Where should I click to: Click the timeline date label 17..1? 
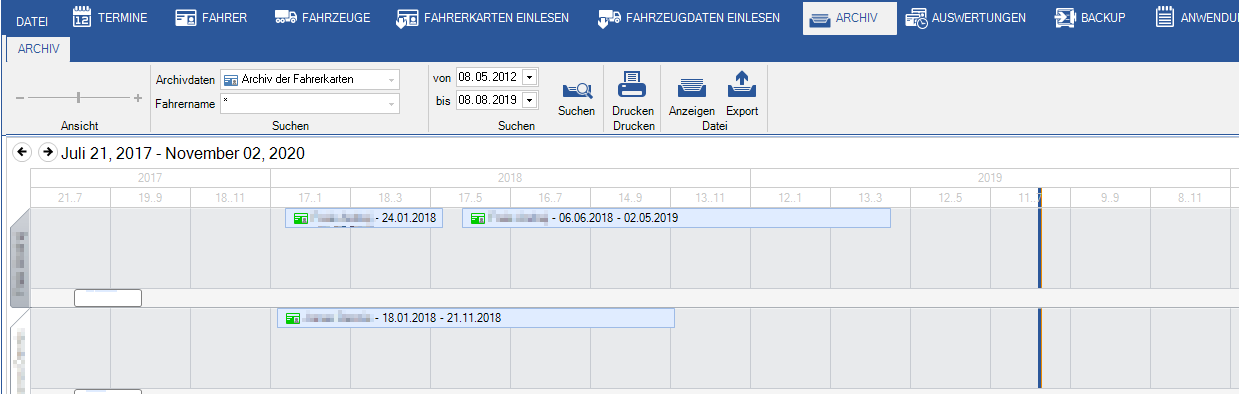tap(310, 197)
